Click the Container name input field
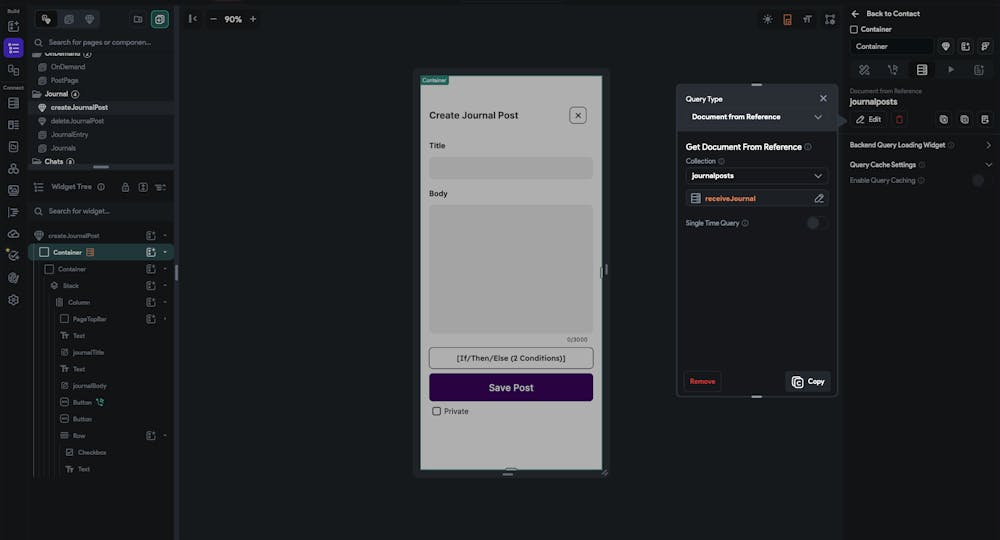 (x=891, y=46)
